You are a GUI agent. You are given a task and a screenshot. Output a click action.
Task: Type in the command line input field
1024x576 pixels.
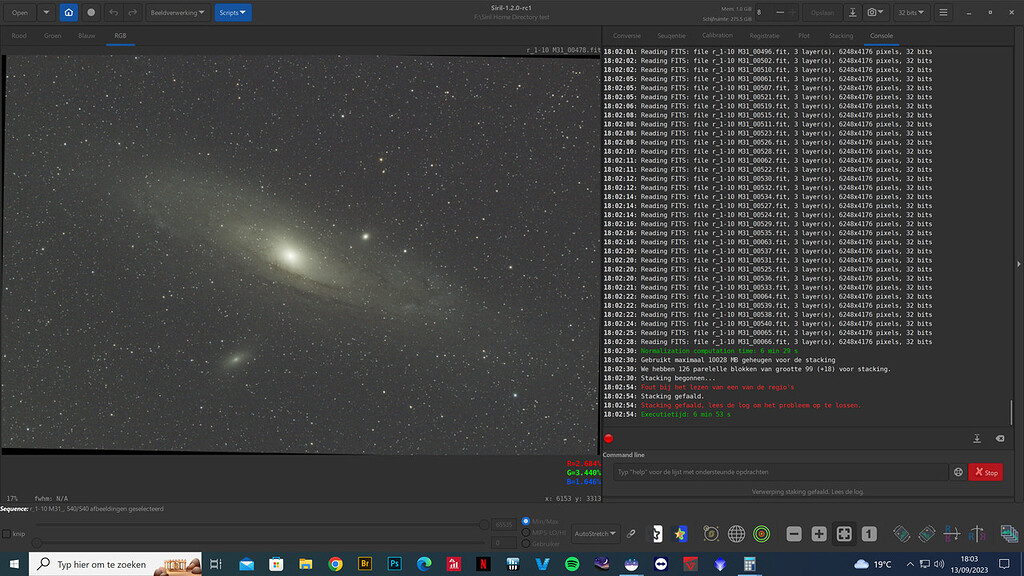[x=780, y=470]
